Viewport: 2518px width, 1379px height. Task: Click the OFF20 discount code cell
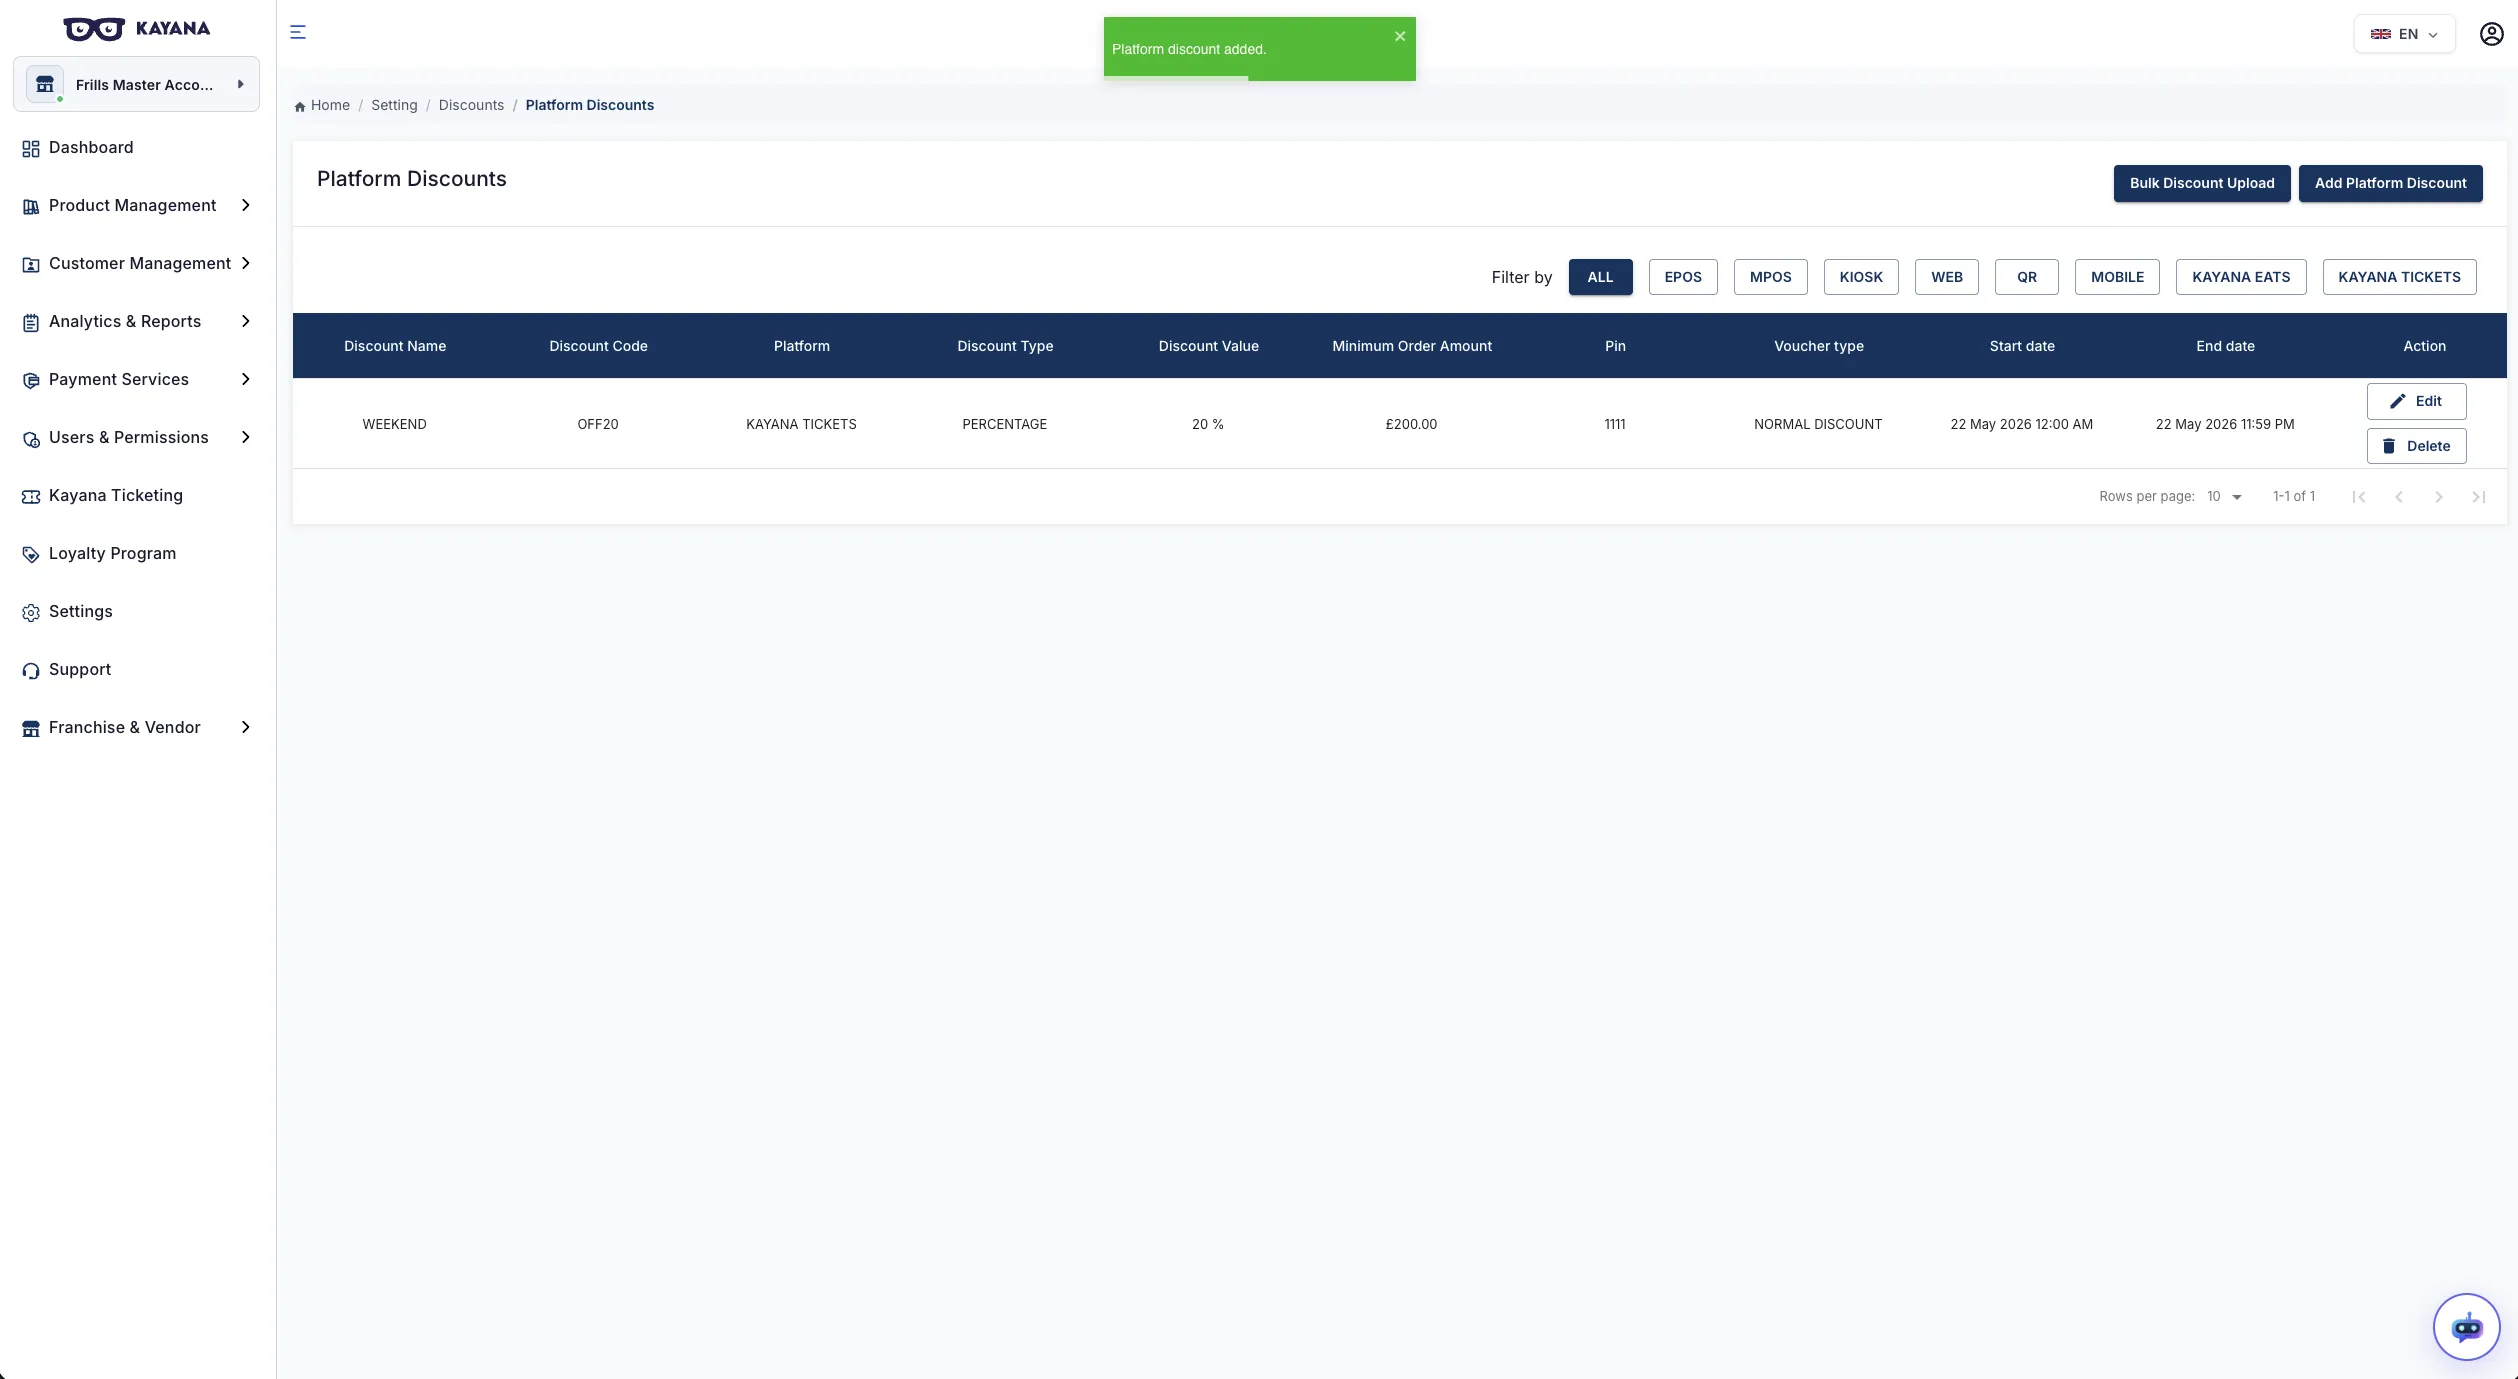[x=598, y=424]
